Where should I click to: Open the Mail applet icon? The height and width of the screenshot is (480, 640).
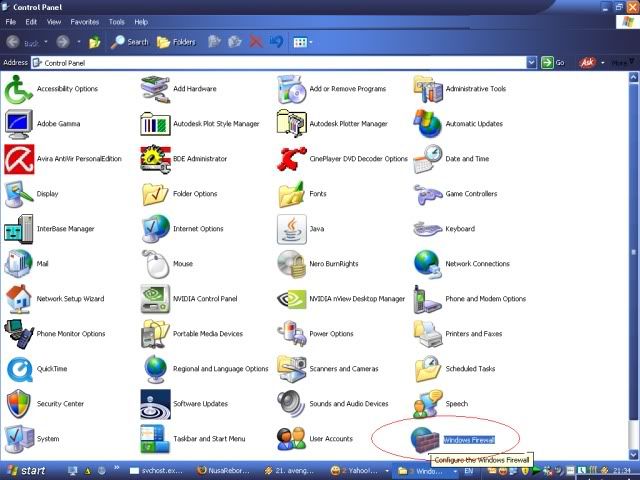coord(18,264)
